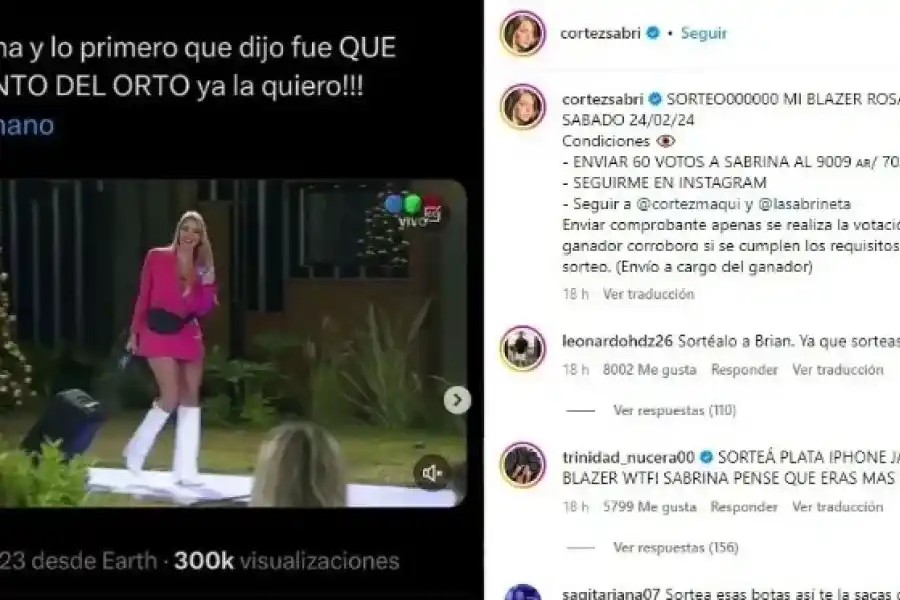Open trinidad_nucera00 avatar
This screenshot has height=600, width=900.
pyautogui.click(x=522, y=464)
